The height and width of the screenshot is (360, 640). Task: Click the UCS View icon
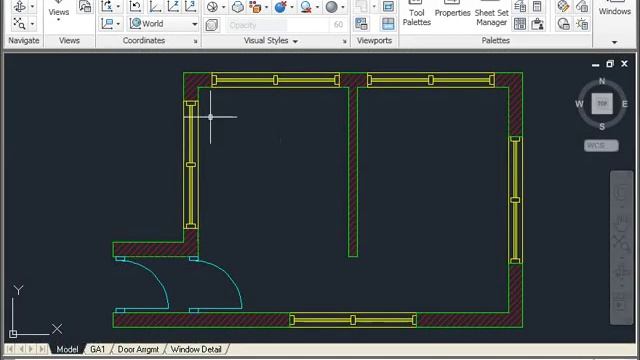point(107,24)
